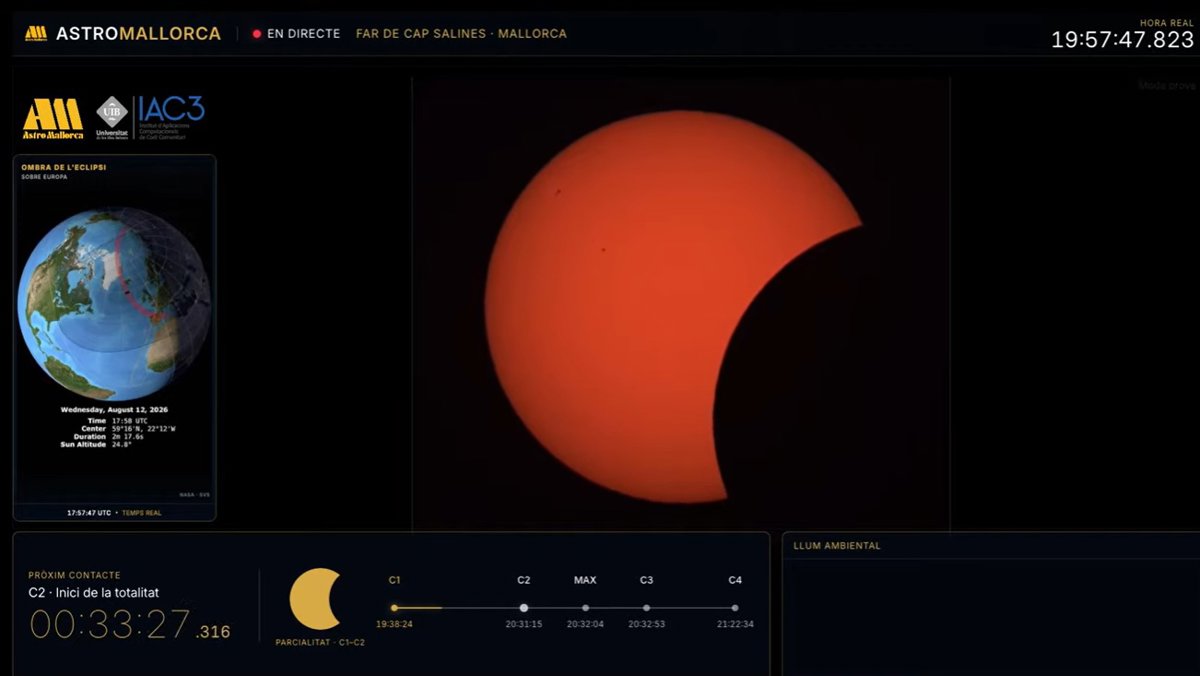1200x676 pixels.
Task: Click the yellow crescent eclipse phase icon
Action: pos(316,599)
